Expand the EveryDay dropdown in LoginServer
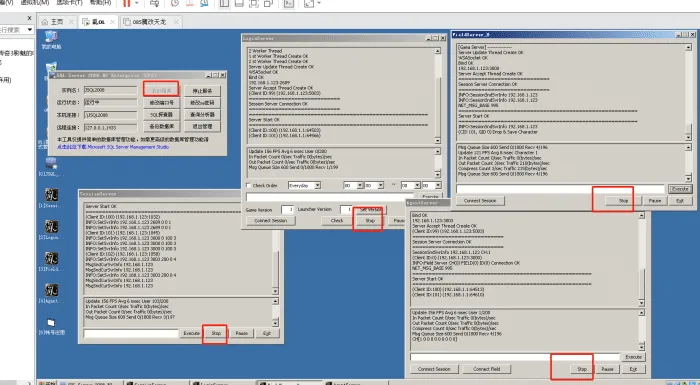Image resolution: width=700 pixels, height=385 pixels. pos(304,185)
